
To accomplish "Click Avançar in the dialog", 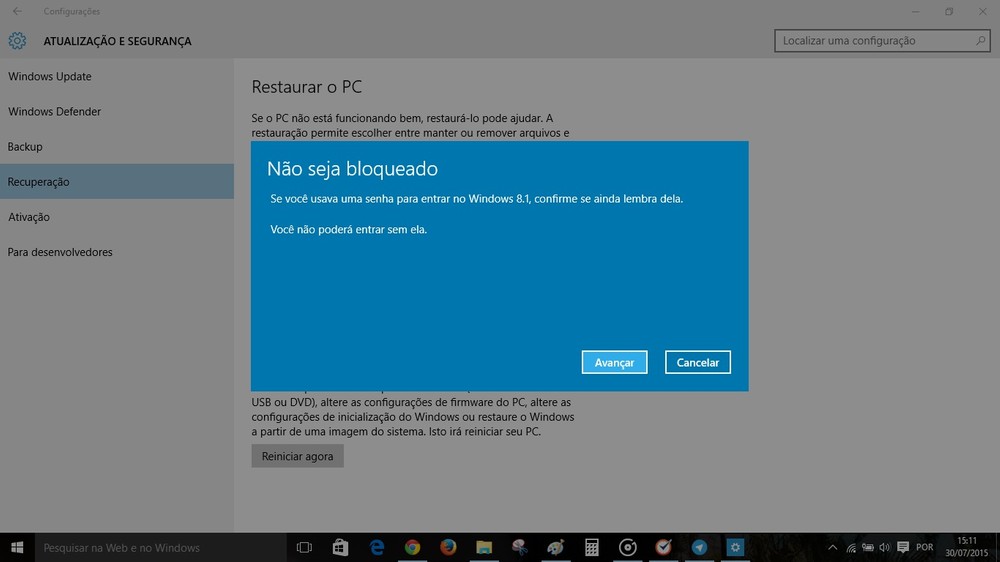I will pyautogui.click(x=614, y=362).
